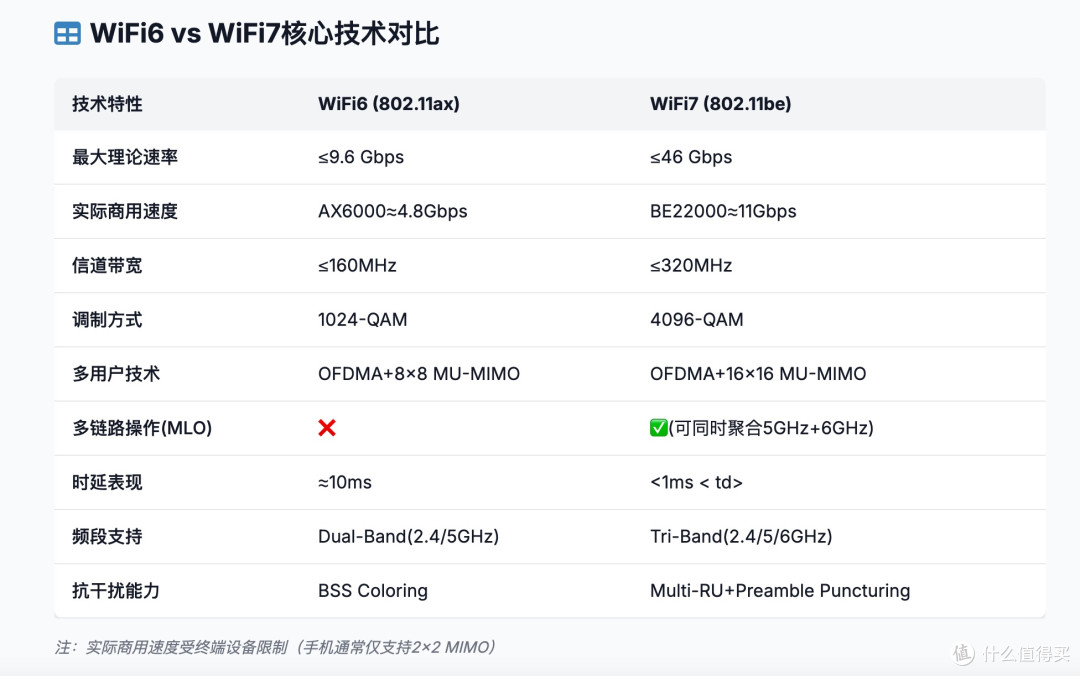Select the ≈10ms latency cell
The width and height of the screenshot is (1080, 676).
click(344, 482)
